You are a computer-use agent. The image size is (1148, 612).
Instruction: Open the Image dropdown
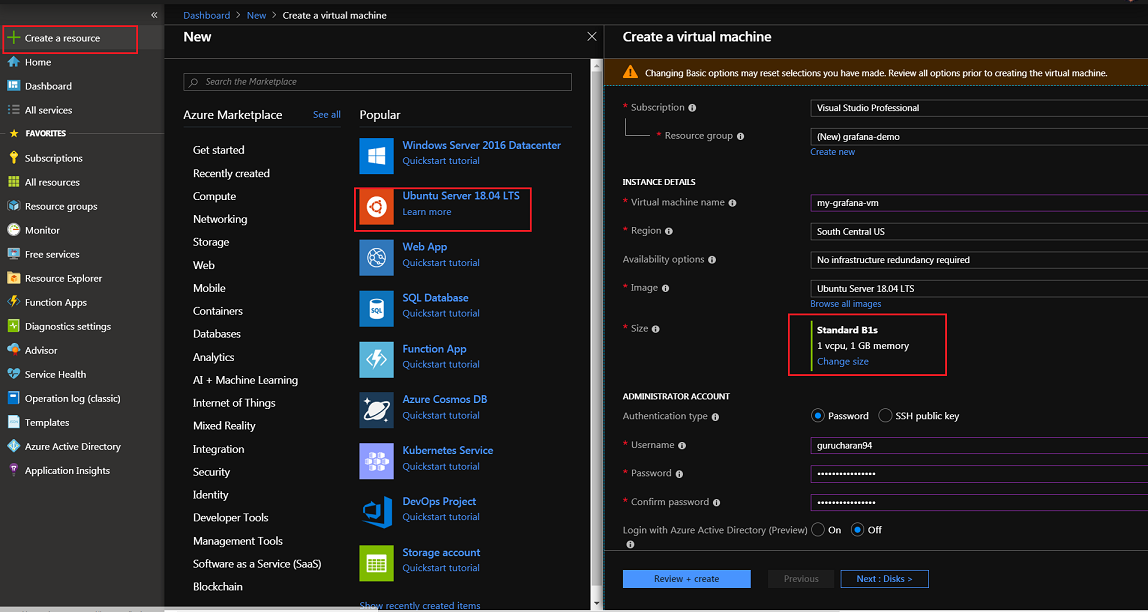coord(979,288)
